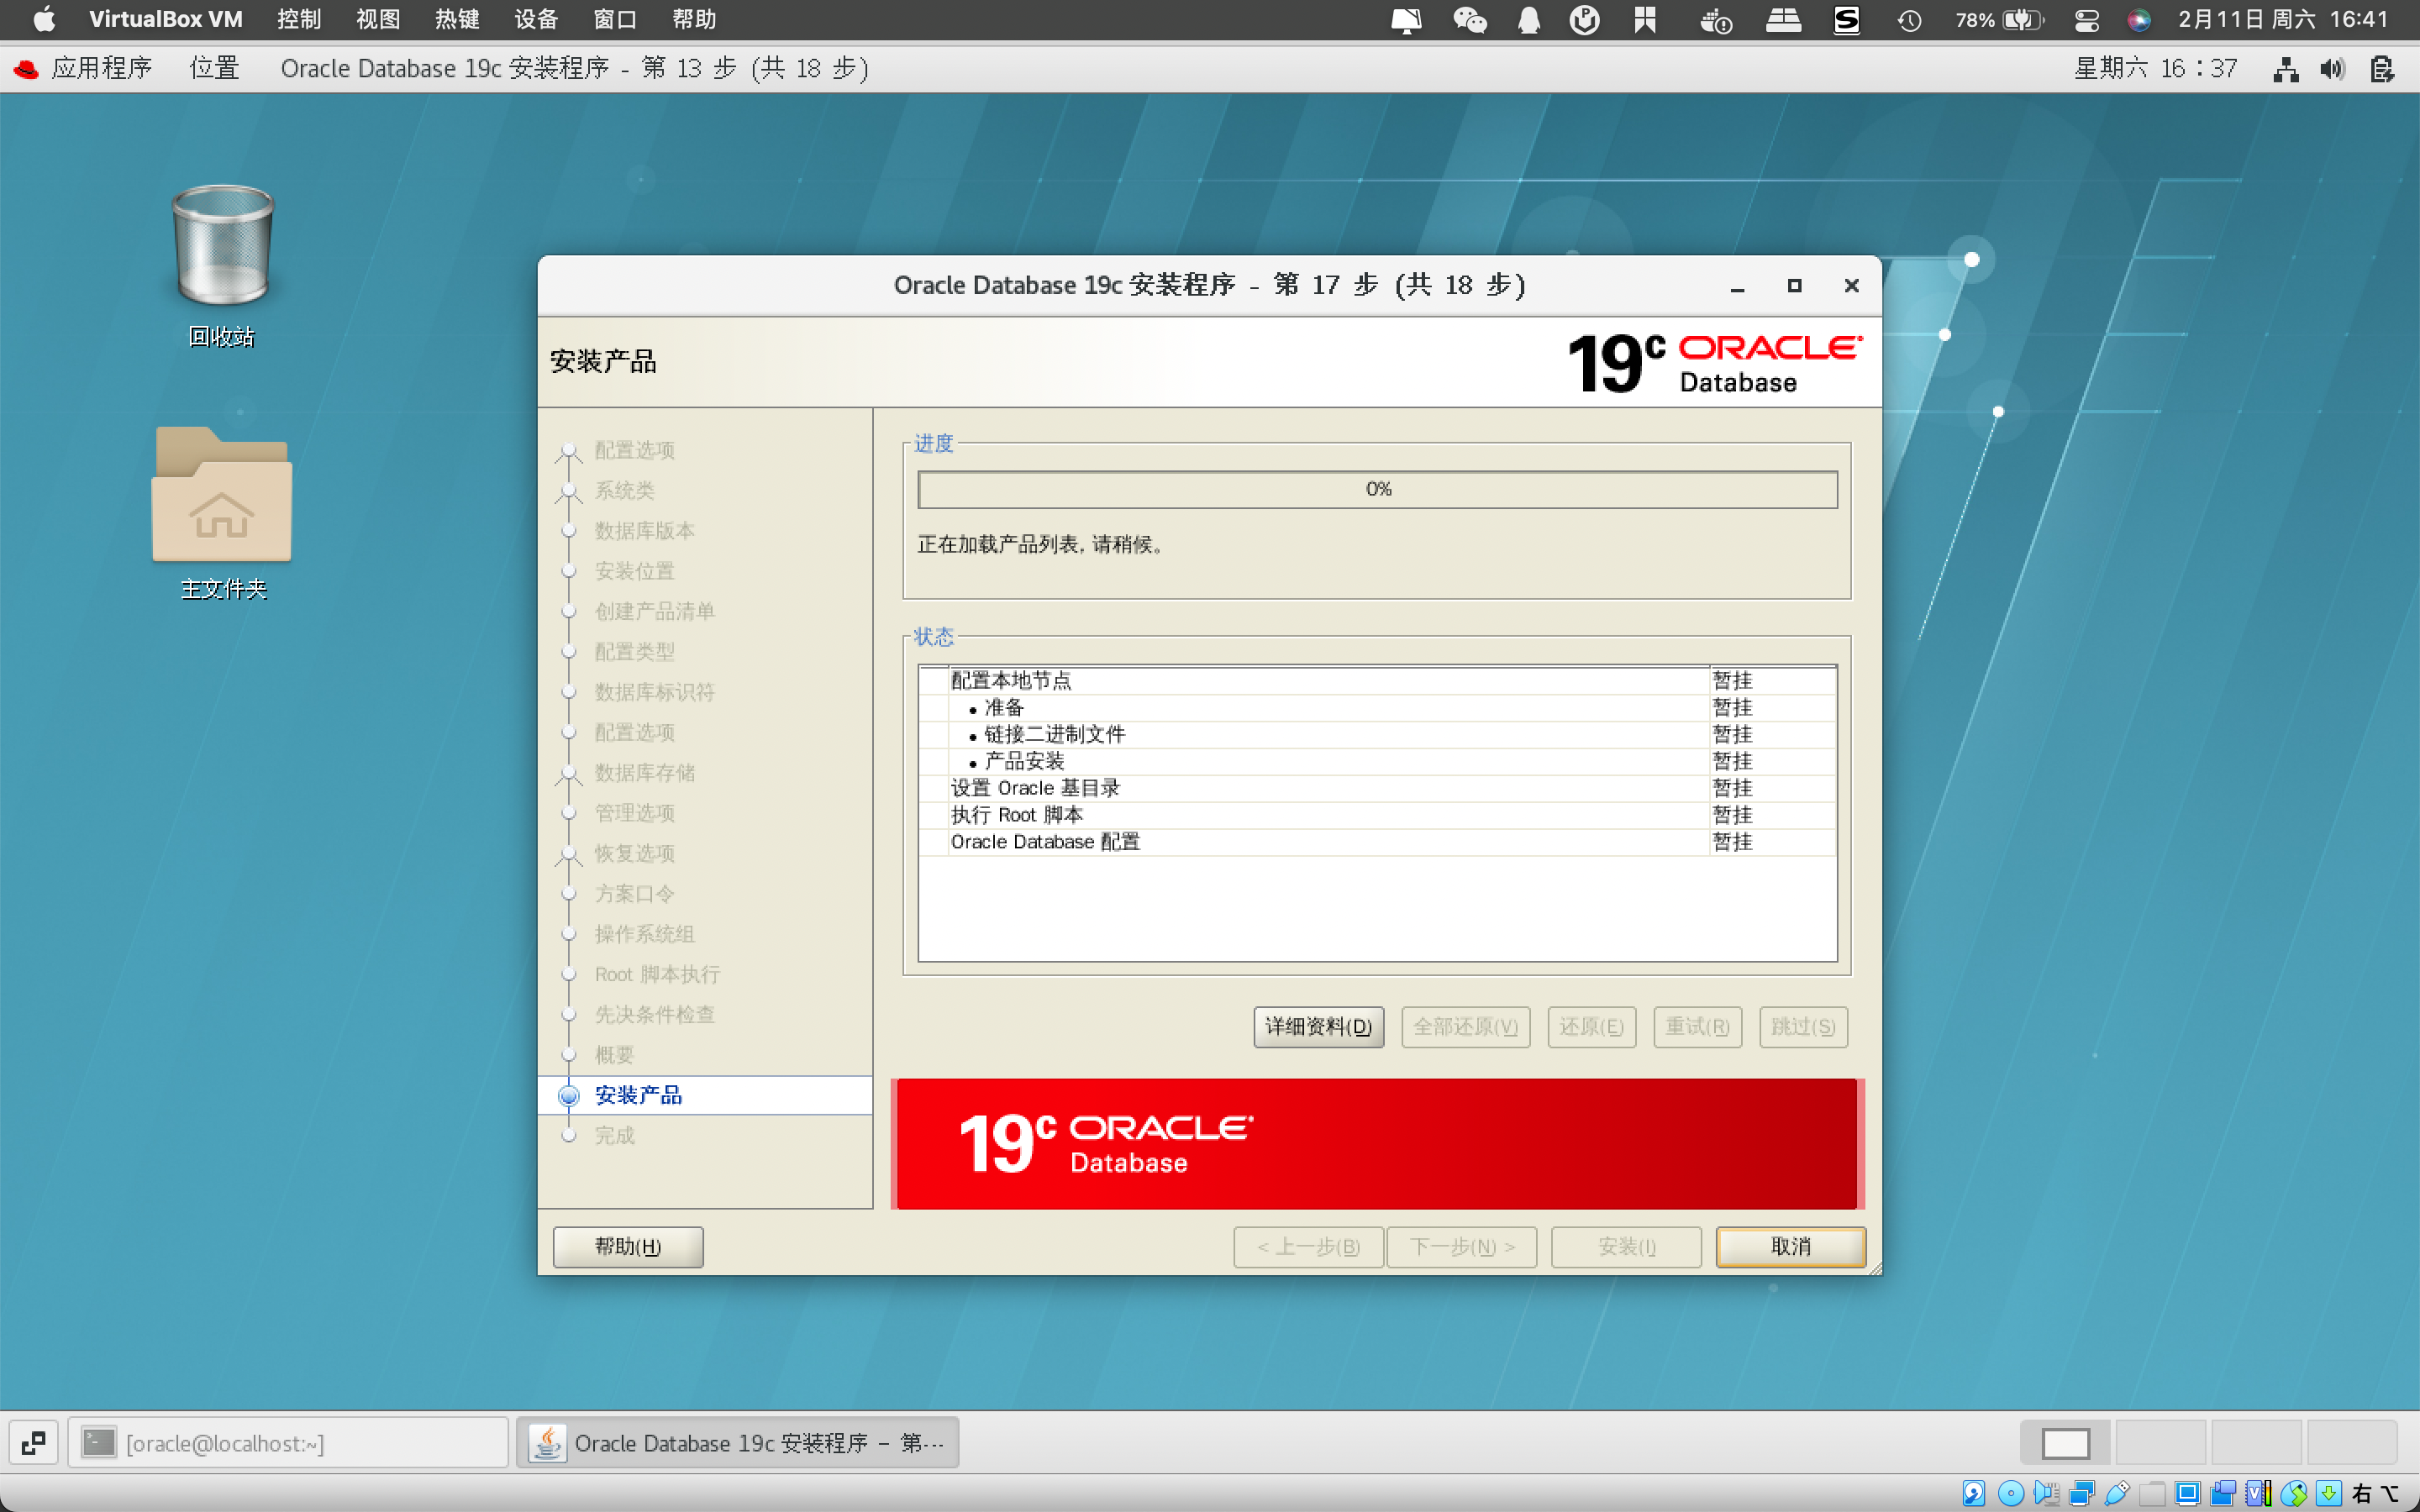Screen dimensions: 2420x1512
Task: Click the 配置本地节点 status row
Action: [1378, 681]
